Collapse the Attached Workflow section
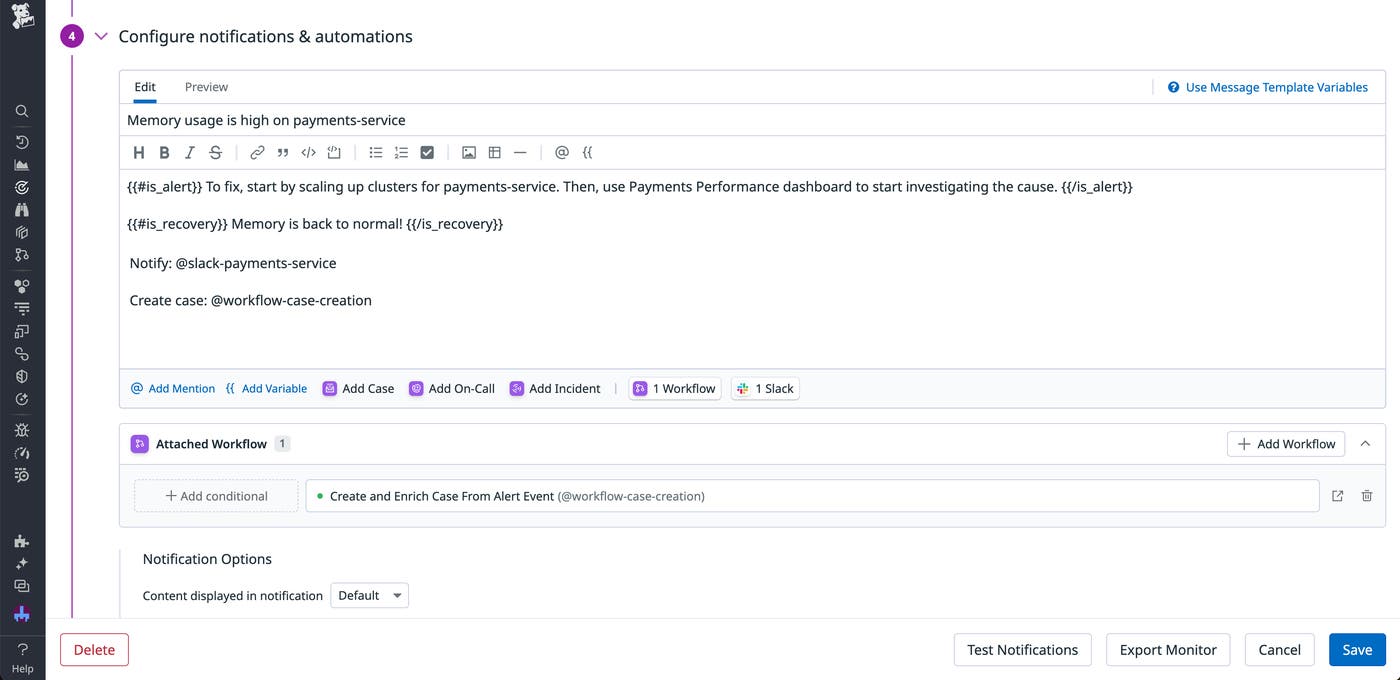This screenshot has height=680, width=1400. click(x=1366, y=443)
